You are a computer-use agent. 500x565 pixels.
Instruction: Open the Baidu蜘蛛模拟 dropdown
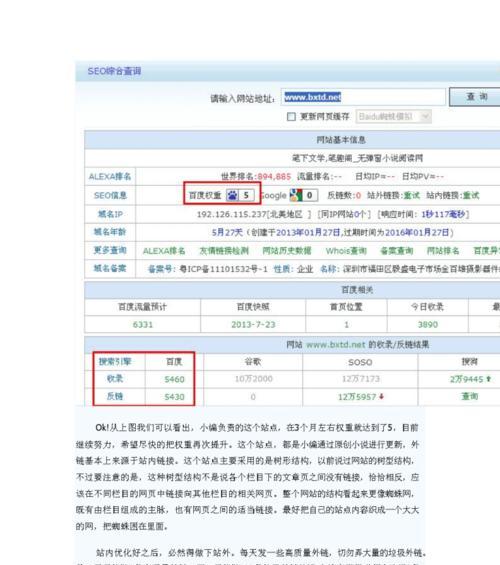393,116
